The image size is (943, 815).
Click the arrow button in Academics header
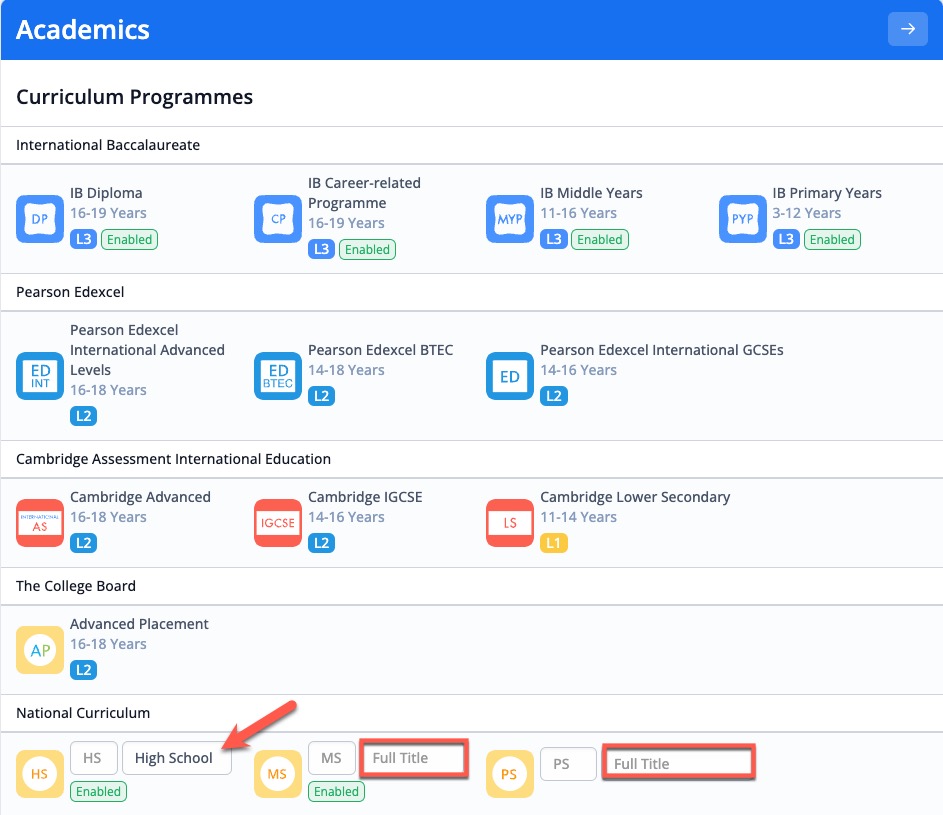point(908,29)
